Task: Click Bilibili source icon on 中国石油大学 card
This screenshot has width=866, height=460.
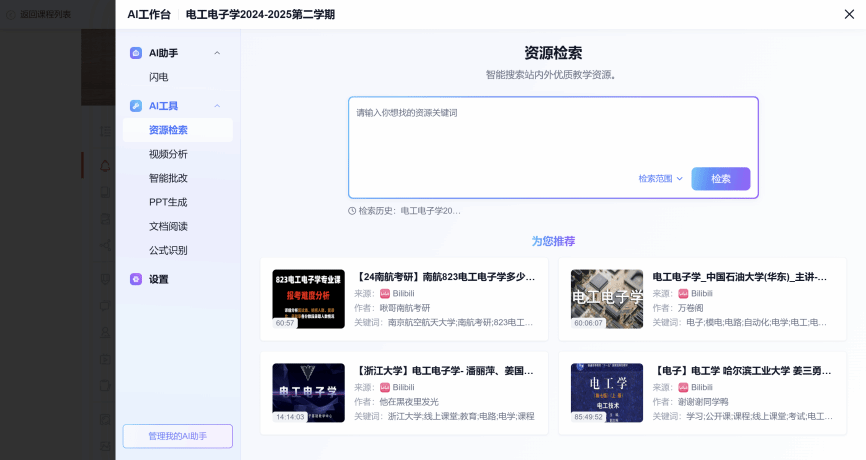Action: [683, 293]
